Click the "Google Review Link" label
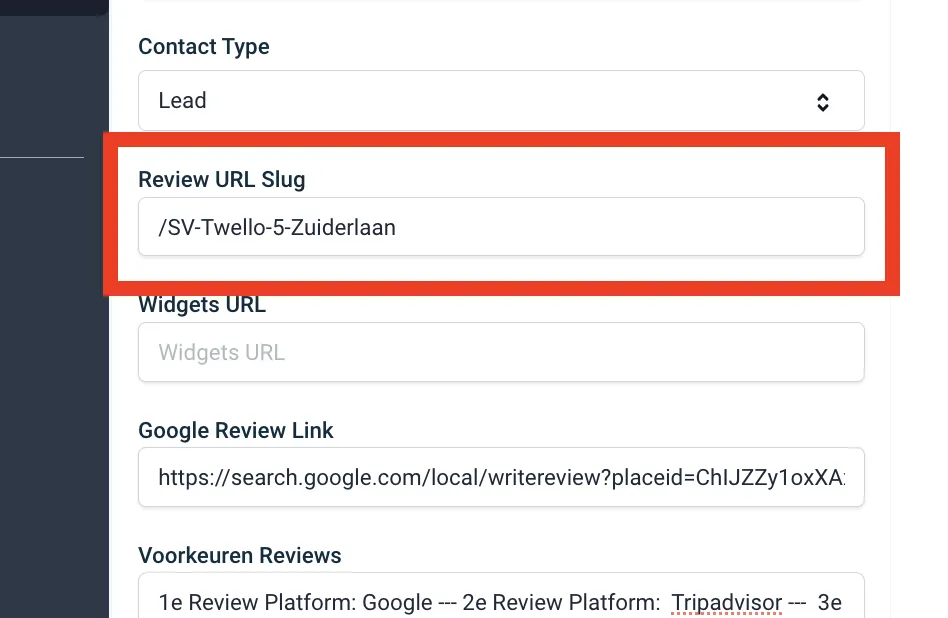948x618 pixels. coord(236,430)
